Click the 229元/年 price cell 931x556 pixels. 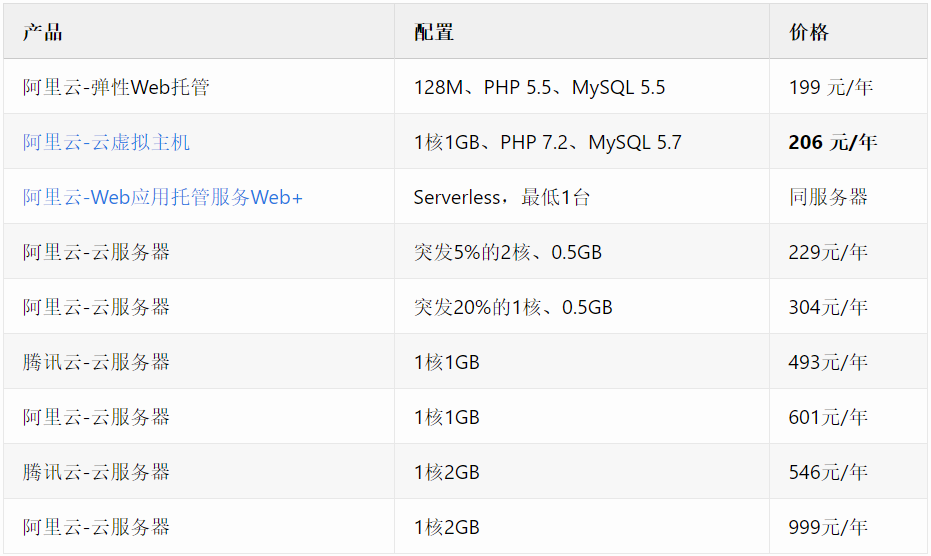[848, 251]
